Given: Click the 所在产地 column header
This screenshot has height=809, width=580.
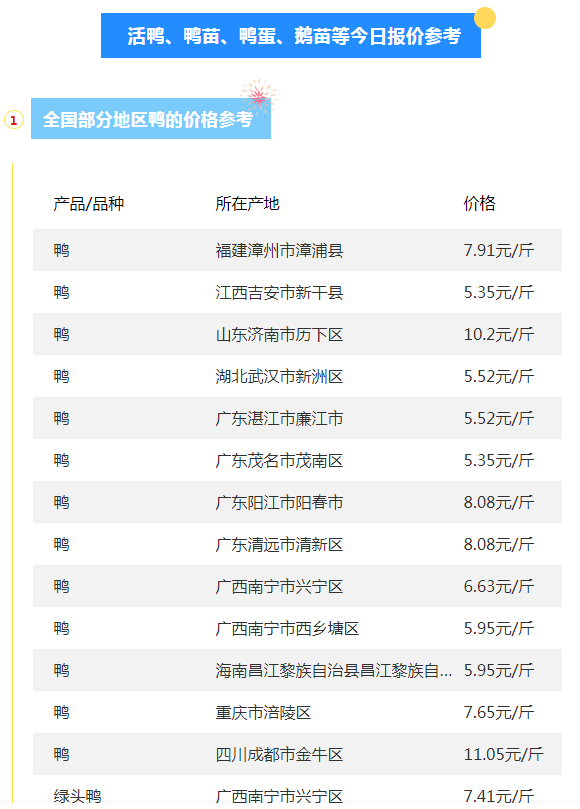Looking at the screenshot, I should coord(247,203).
